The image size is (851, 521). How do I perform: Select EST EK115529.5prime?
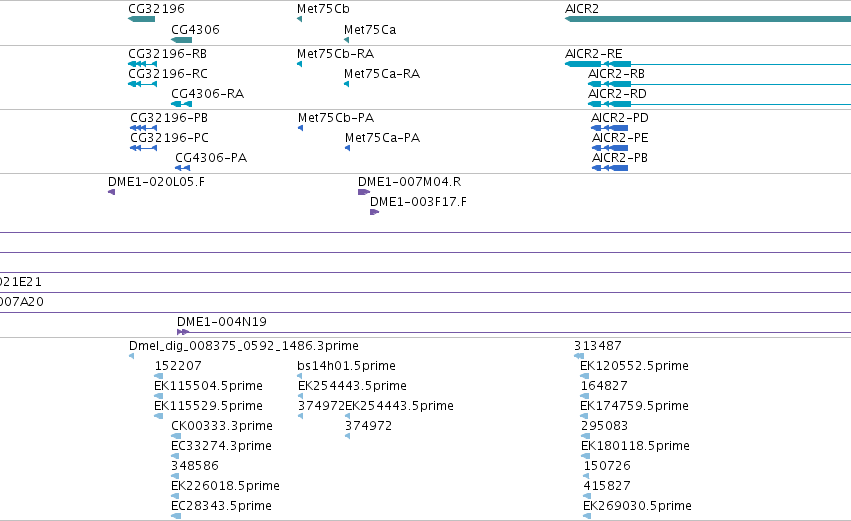[208, 406]
